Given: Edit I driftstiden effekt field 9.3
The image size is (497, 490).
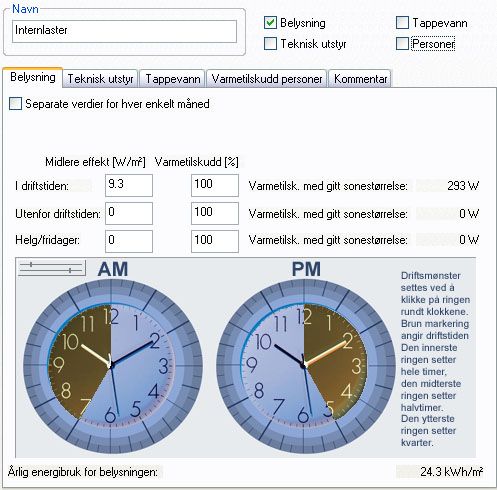Looking at the screenshot, I should coord(129,185).
